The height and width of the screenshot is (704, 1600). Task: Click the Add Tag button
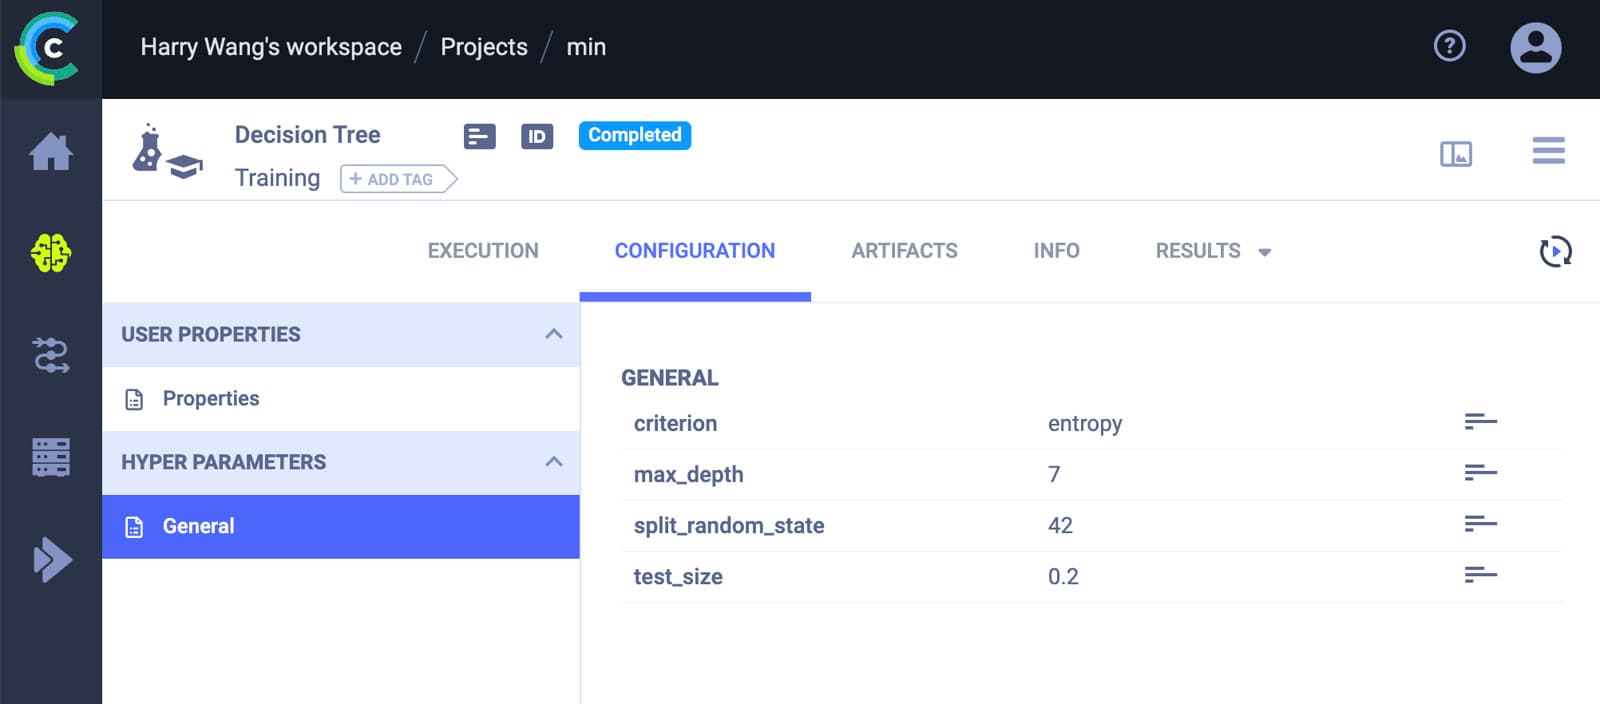click(398, 179)
